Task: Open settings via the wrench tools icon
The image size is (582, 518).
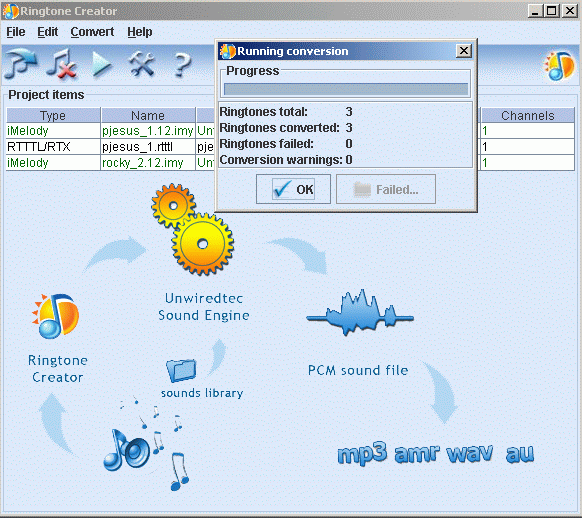Action: click(x=141, y=64)
